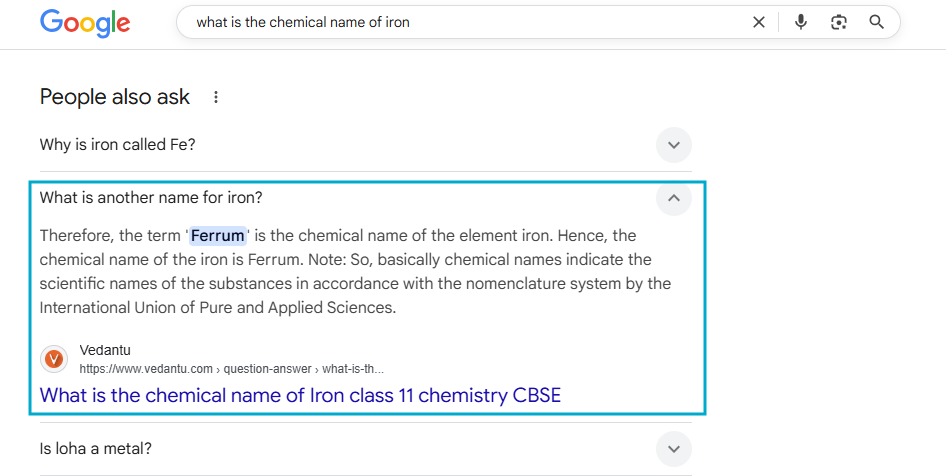Image resolution: width=946 pixels, height=476 pixels.
Task: Click the "People also ask" heading
Action: (115, 97)
